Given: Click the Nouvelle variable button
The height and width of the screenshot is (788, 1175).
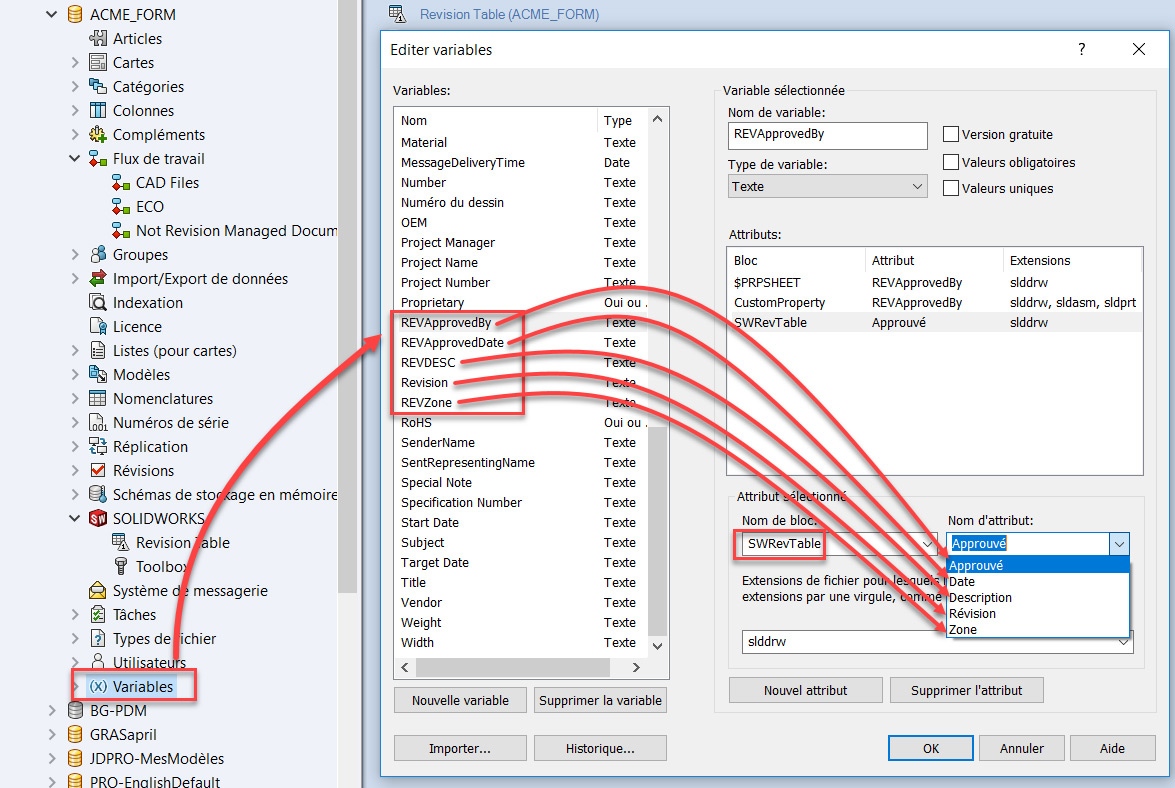Looking at the screenshot, I should coord(460,700).
